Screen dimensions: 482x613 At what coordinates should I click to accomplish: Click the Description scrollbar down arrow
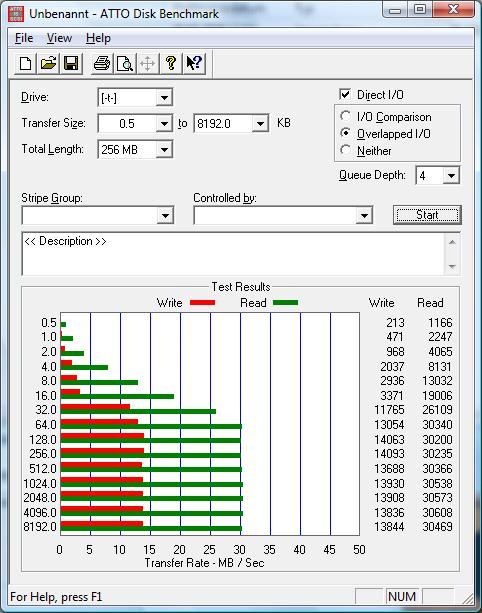tap(452, 266)
